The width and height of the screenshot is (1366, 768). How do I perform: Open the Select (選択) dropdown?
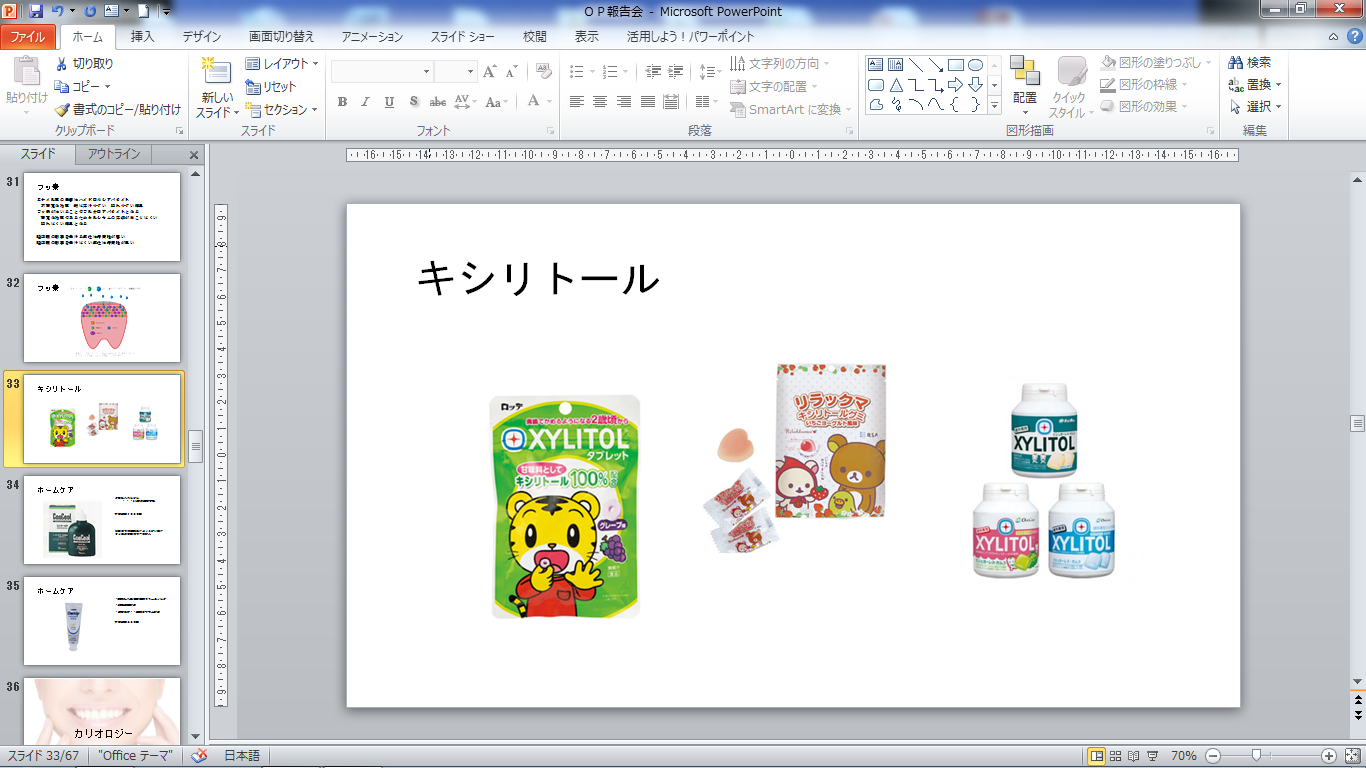(1255, 107)
